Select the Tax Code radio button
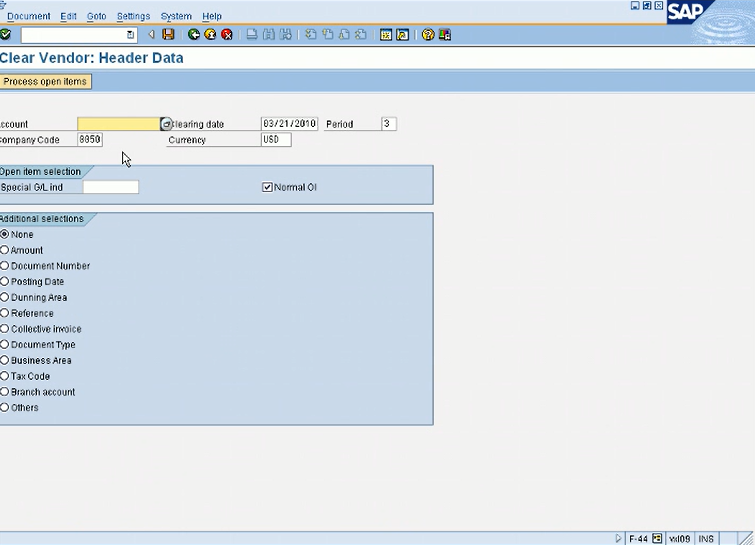This screenshot has height=545, width=755. (x=4, y=376)
